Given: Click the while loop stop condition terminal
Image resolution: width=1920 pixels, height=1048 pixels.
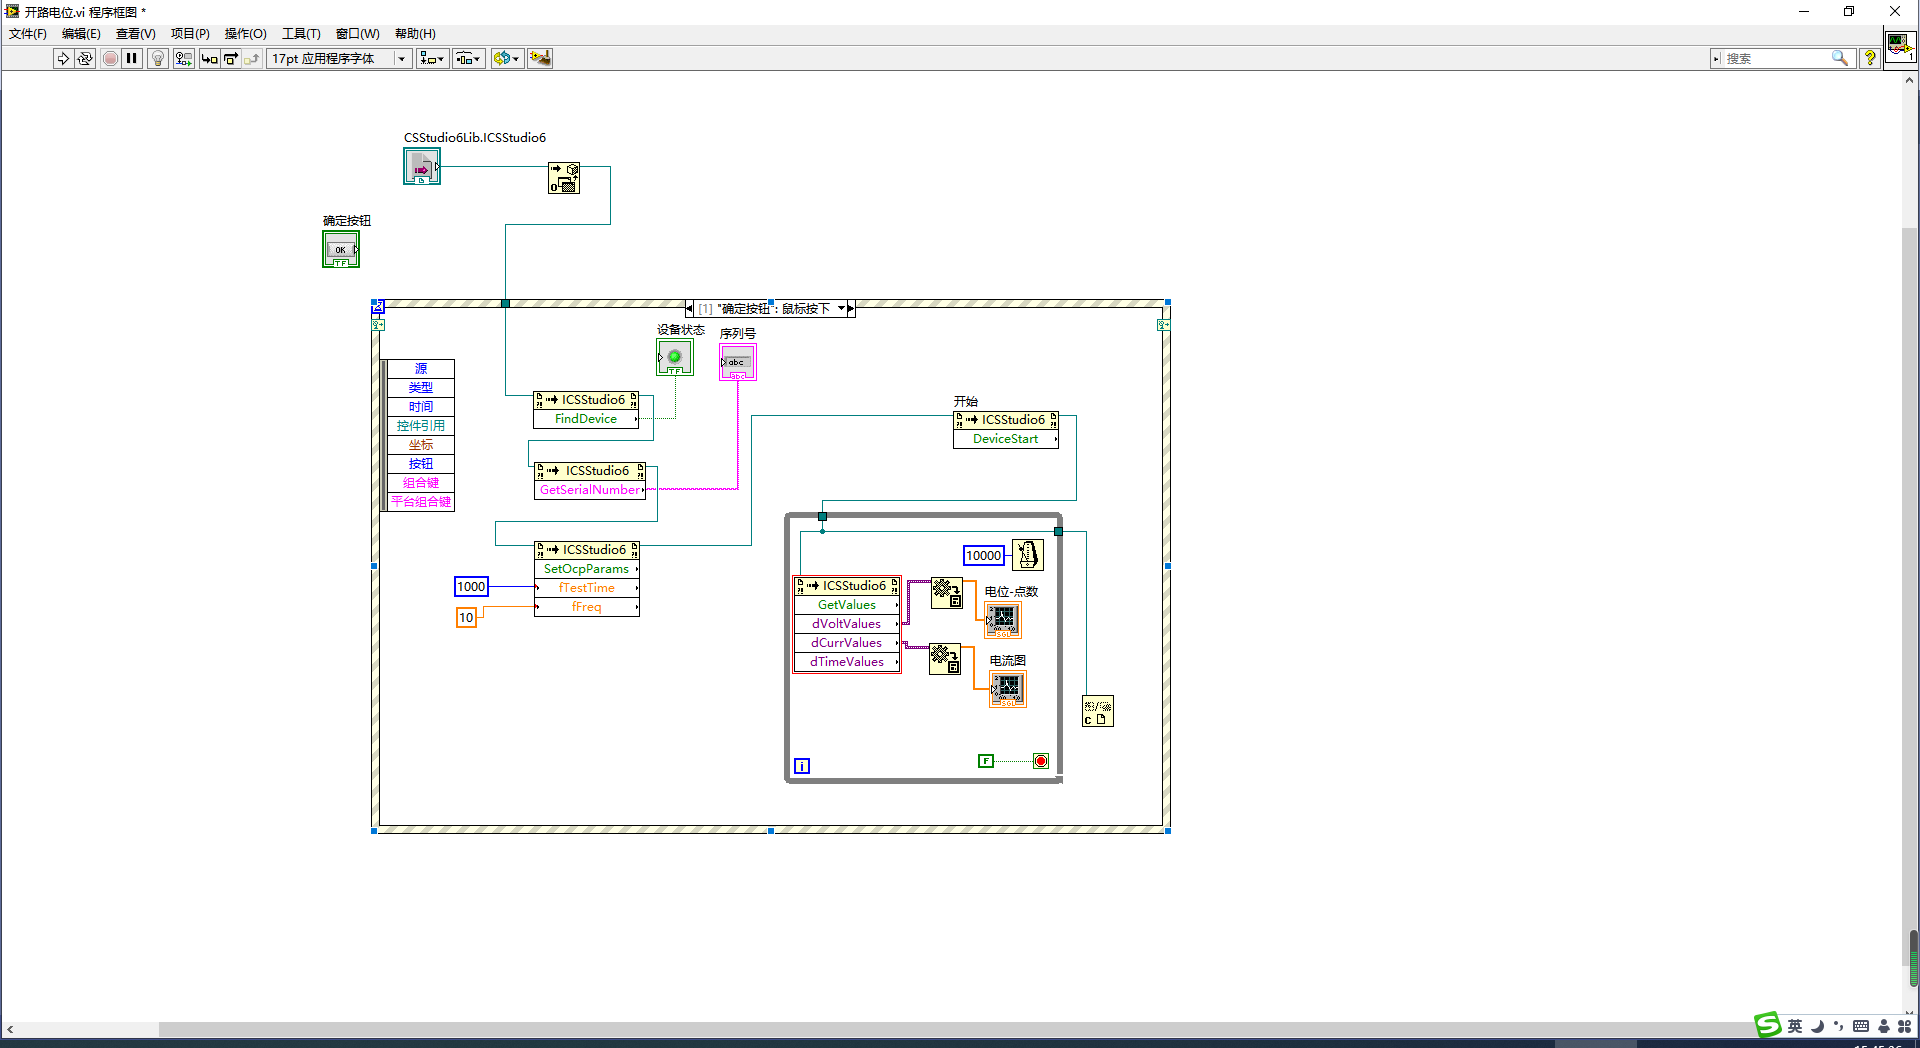Looking at the screenshot, I should tap(1041, 761).
